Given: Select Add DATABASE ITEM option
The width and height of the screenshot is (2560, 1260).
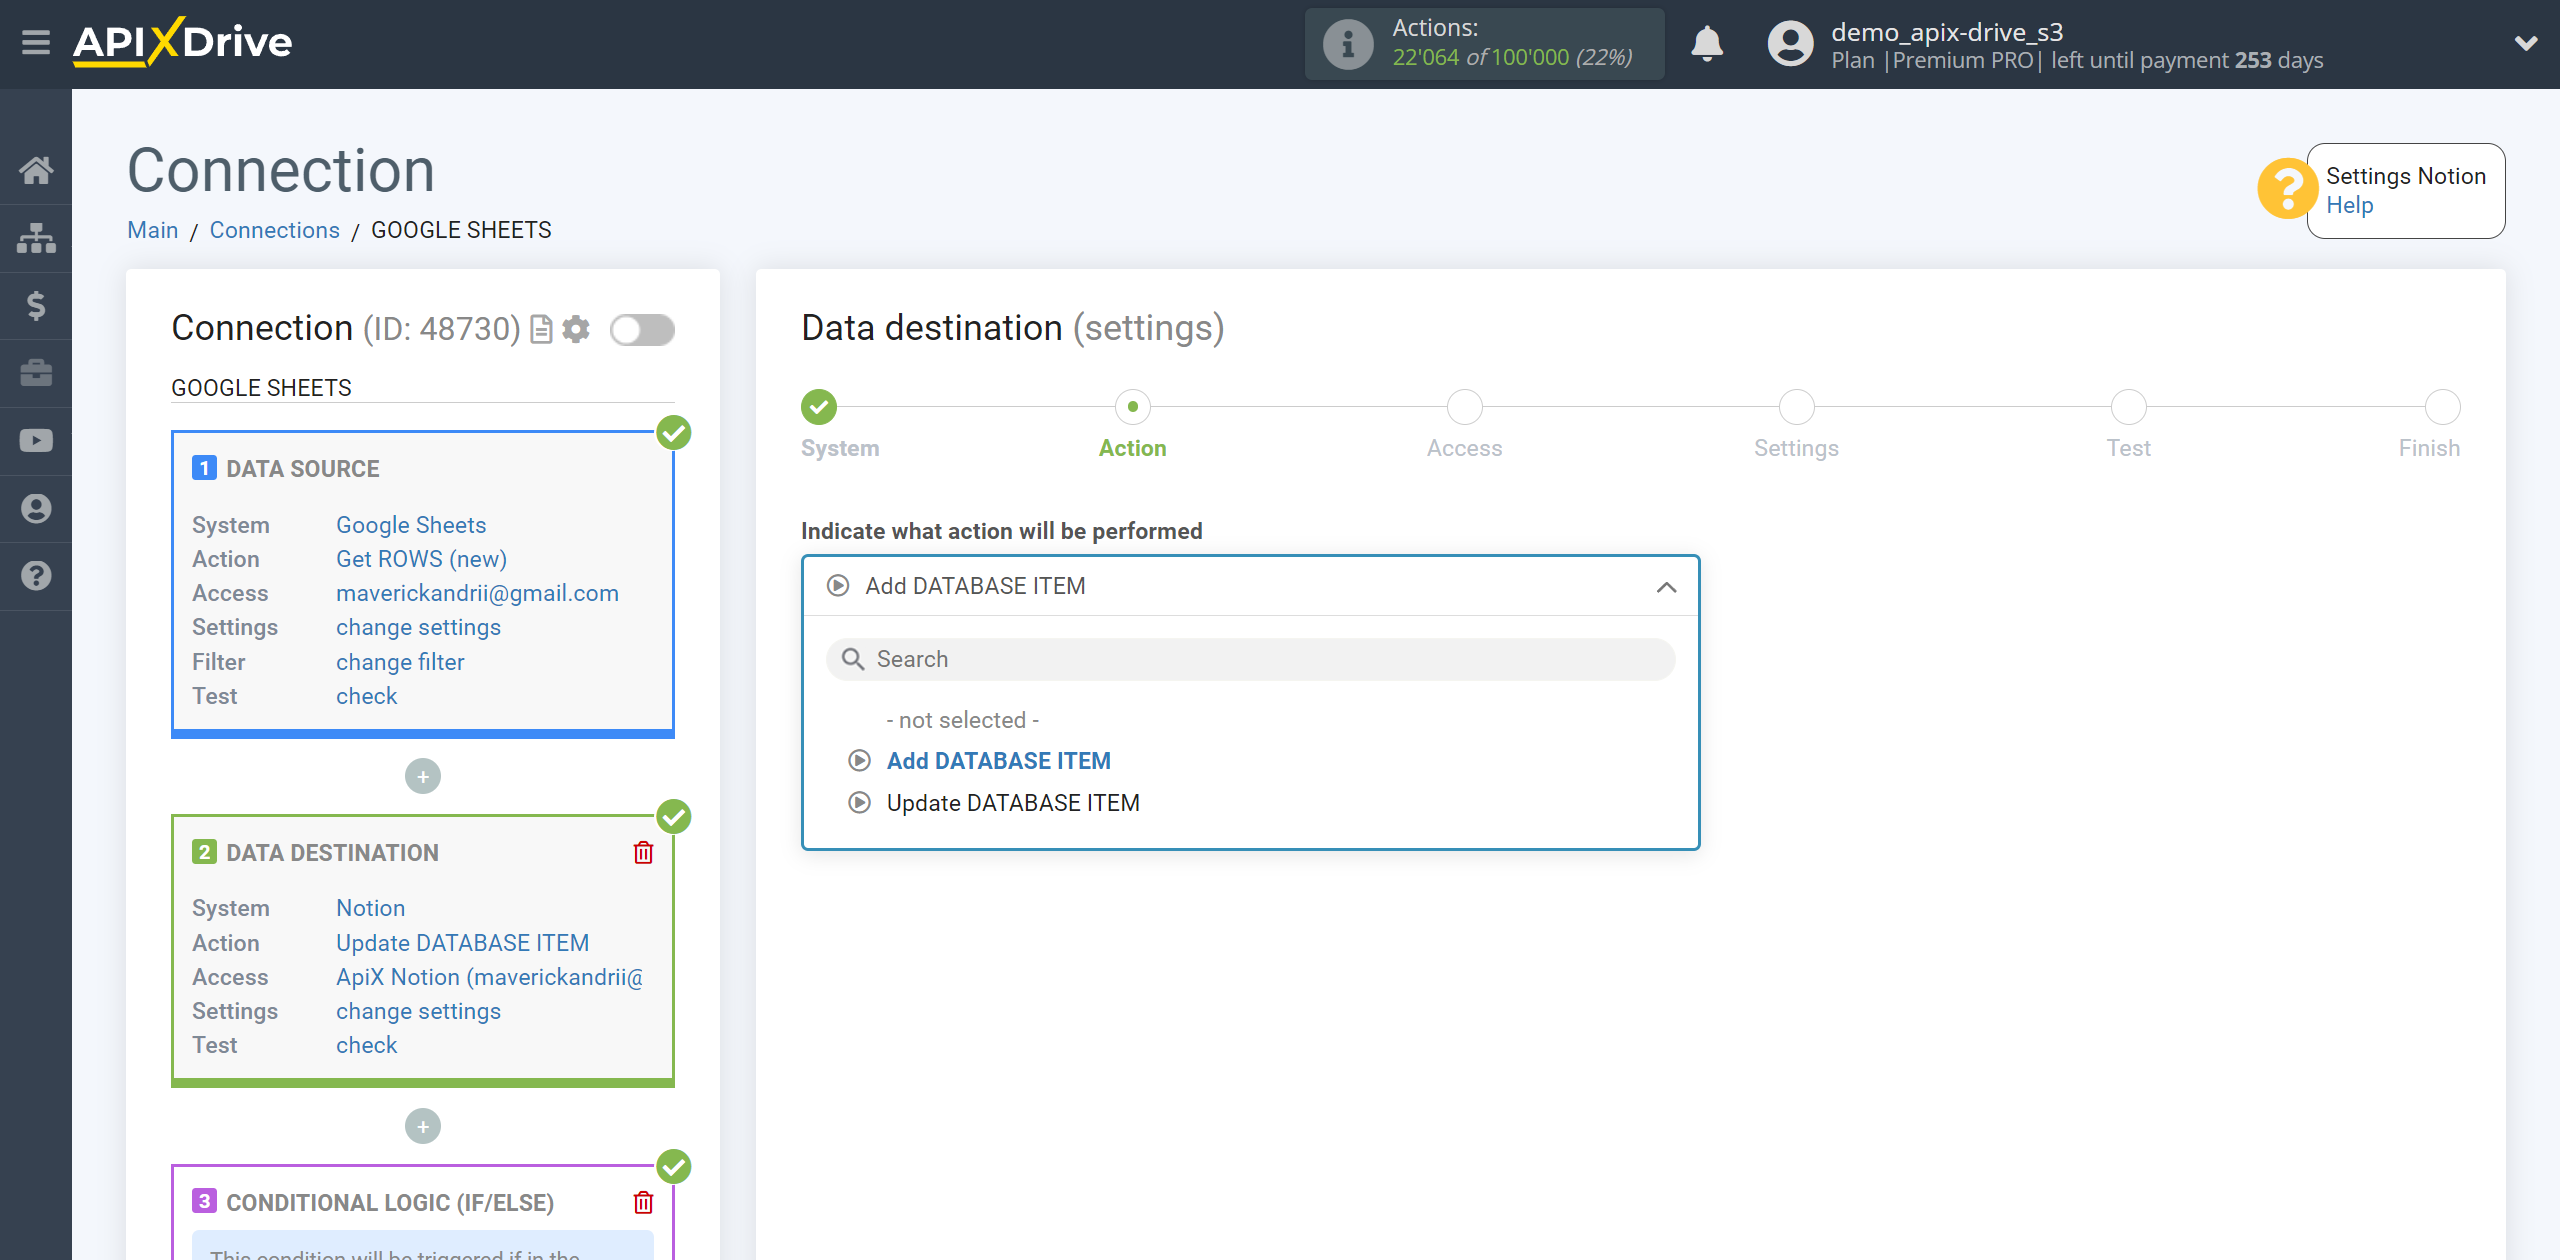Looking at the screenshot, I should 998,761.
